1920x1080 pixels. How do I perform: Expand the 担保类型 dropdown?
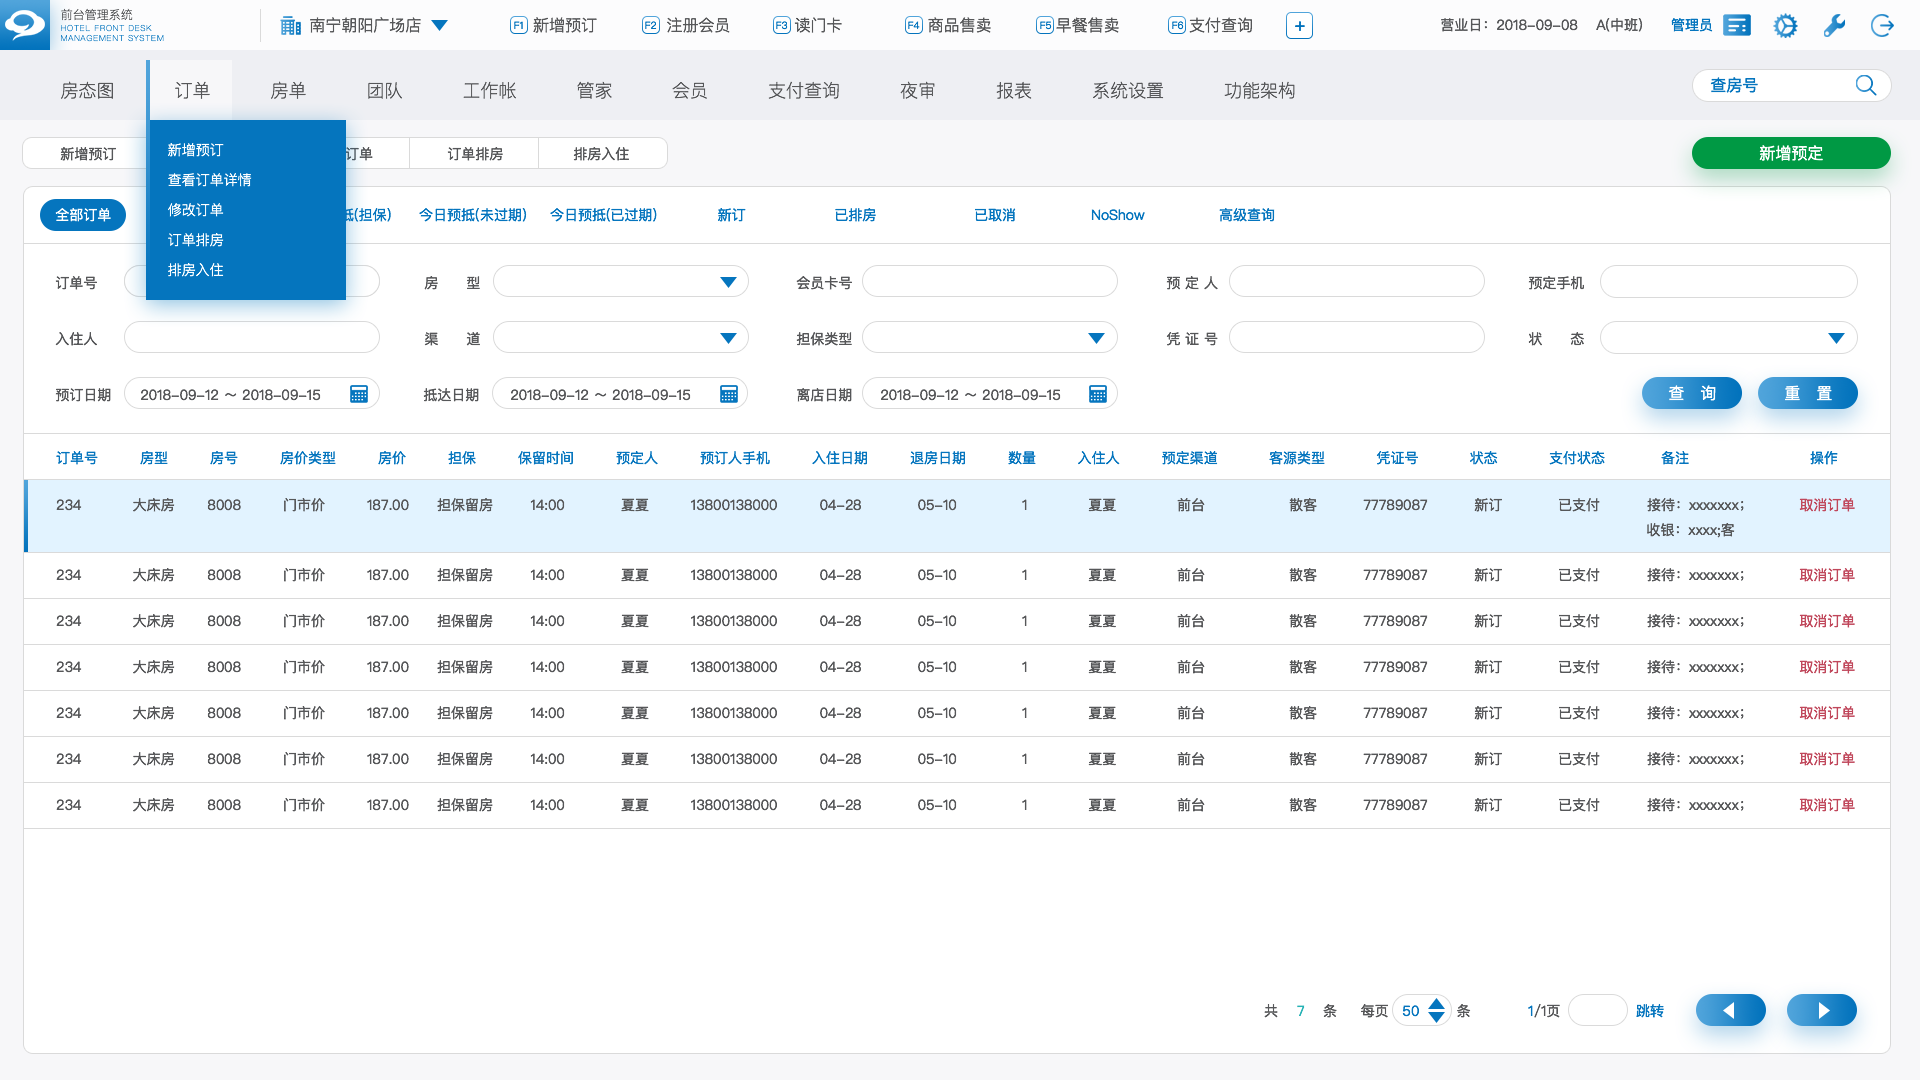(1096, 338)
